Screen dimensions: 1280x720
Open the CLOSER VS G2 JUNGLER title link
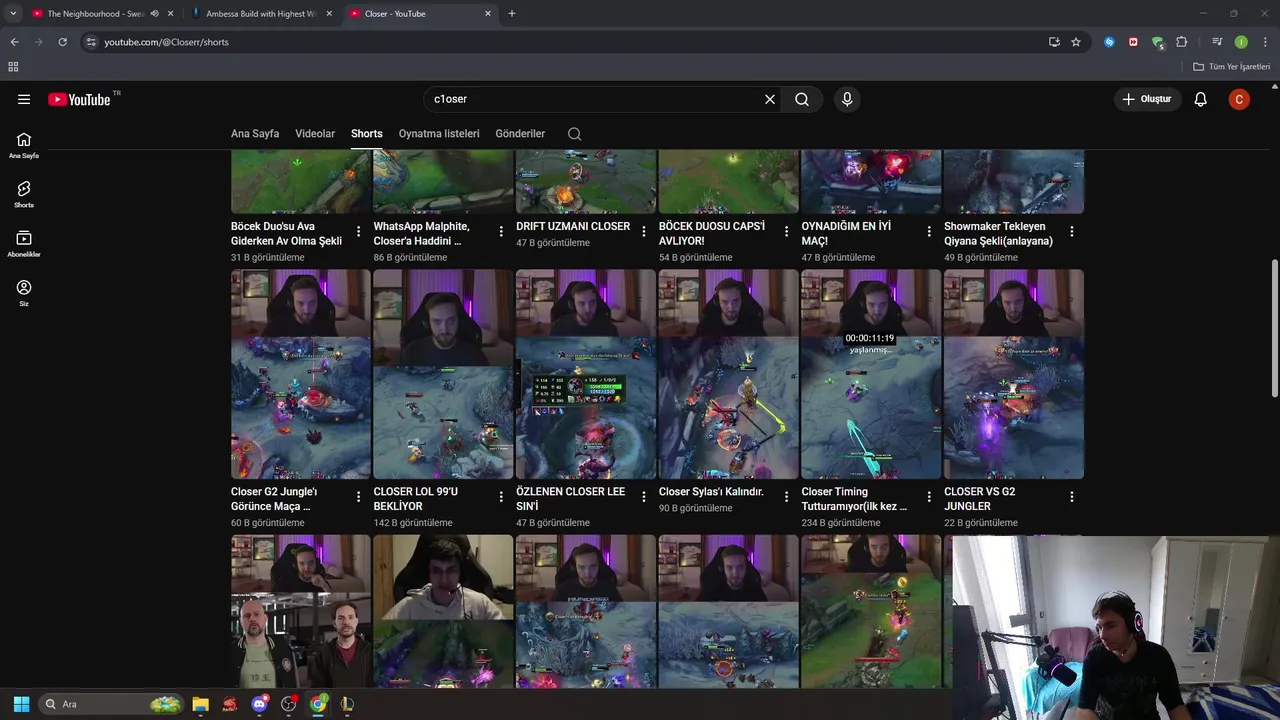980,499
